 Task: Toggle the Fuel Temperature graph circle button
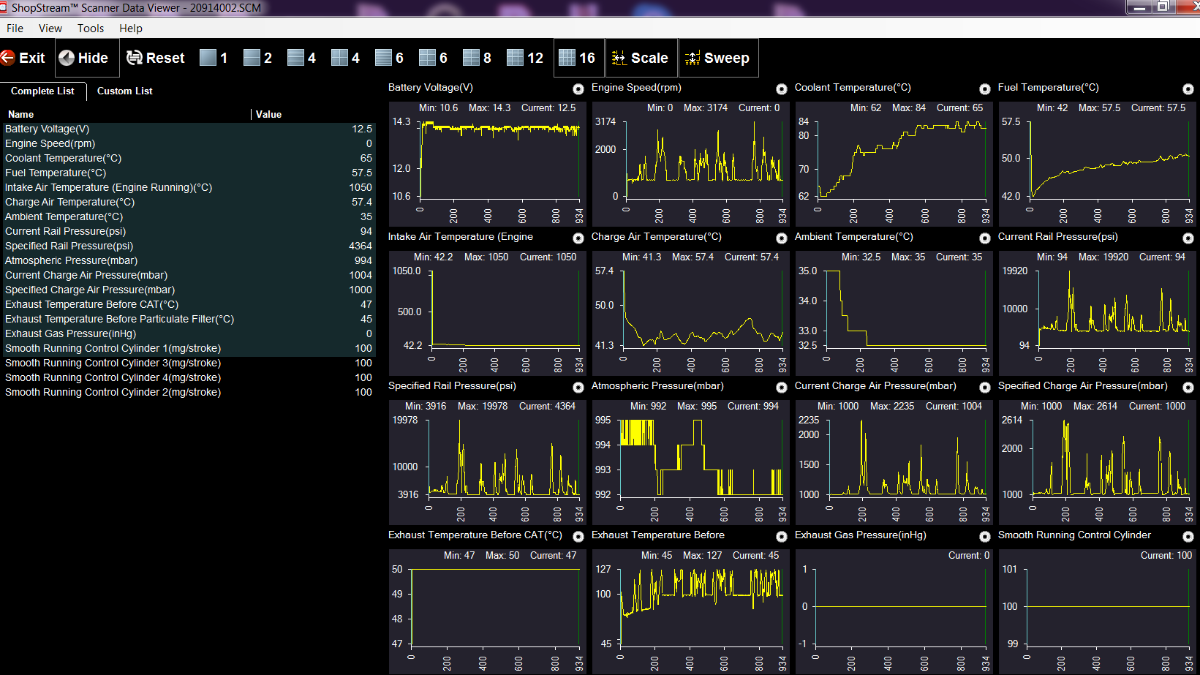click(x=1188, y=88)
